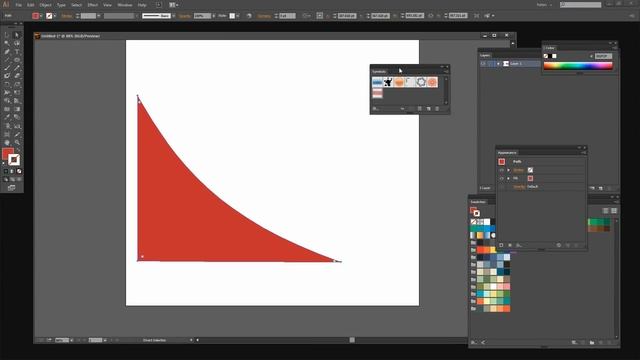
Task: Select the Hand tool
Action: (7, 142)
